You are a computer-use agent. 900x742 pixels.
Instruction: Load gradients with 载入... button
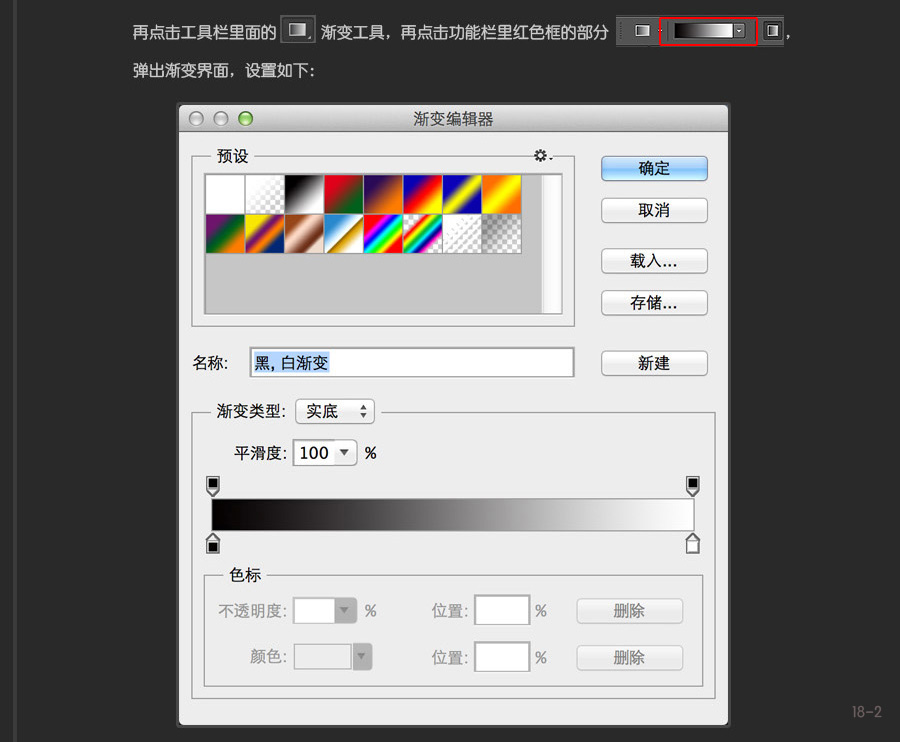(654, 261)
